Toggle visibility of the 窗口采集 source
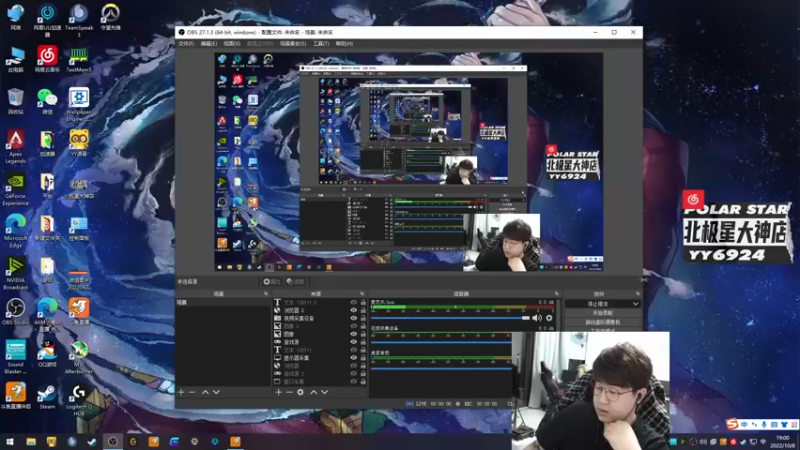The width and height of the screenshot is (800, 450). point(354,381)
